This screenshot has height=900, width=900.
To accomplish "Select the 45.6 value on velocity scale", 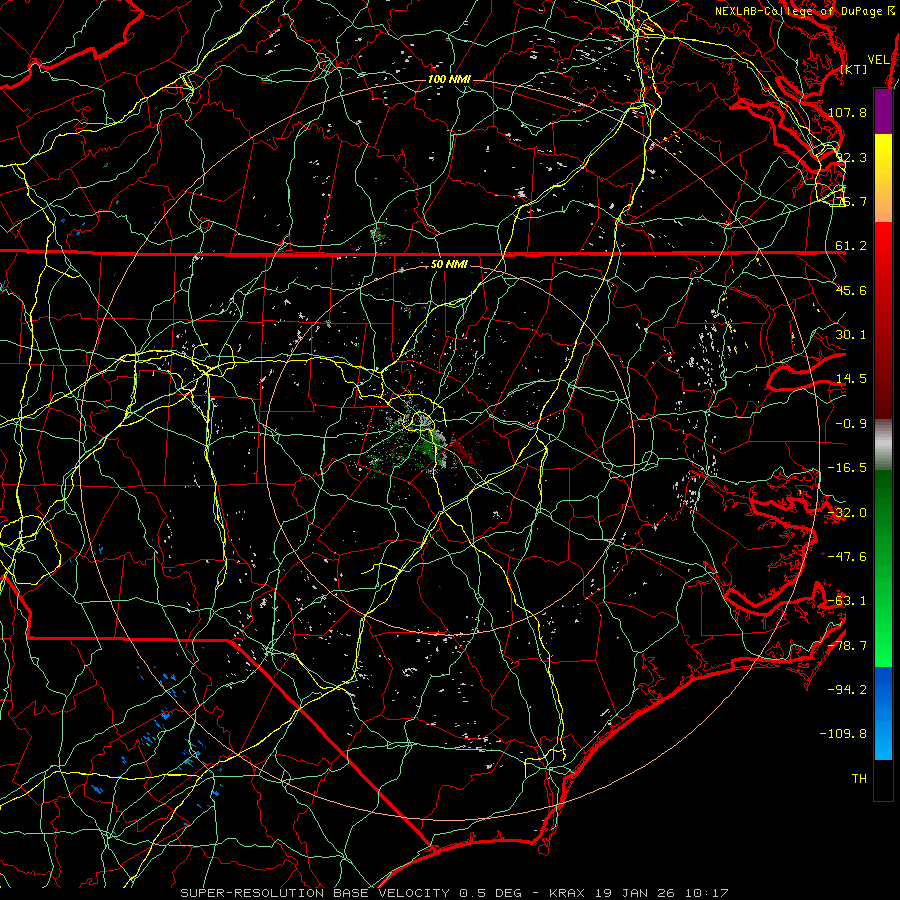I will click(851, 290).
